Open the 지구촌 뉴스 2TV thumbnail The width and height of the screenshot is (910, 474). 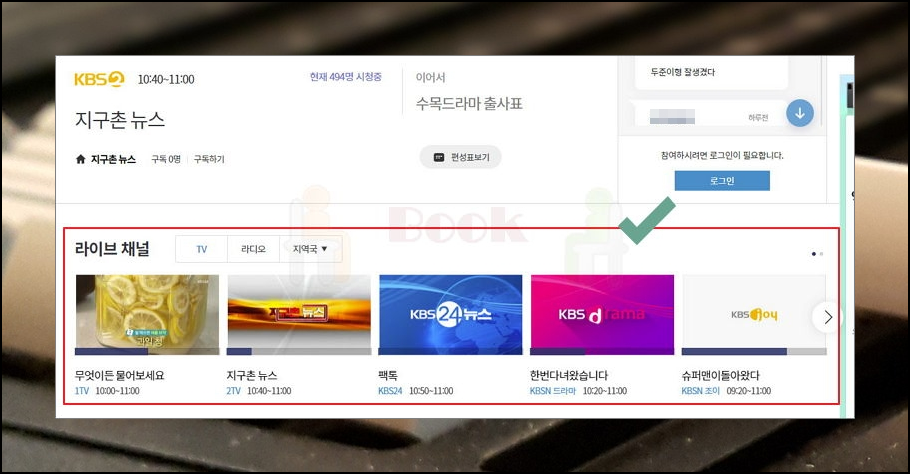[299, 312]
